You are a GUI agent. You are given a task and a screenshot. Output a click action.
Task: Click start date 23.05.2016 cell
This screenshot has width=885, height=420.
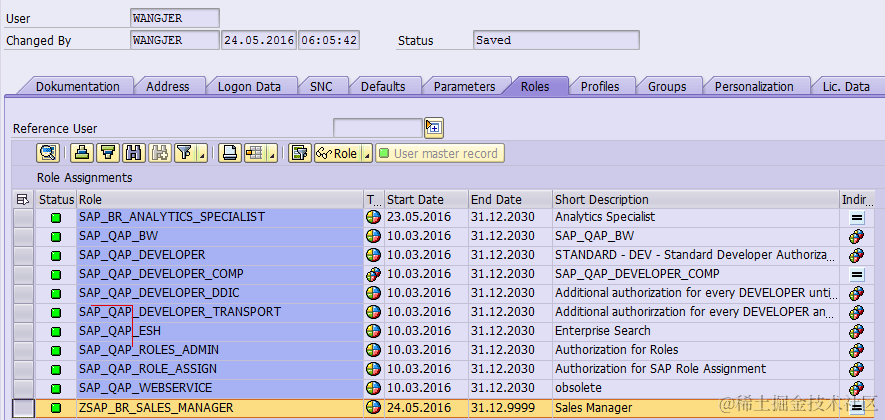coord(426,217)
